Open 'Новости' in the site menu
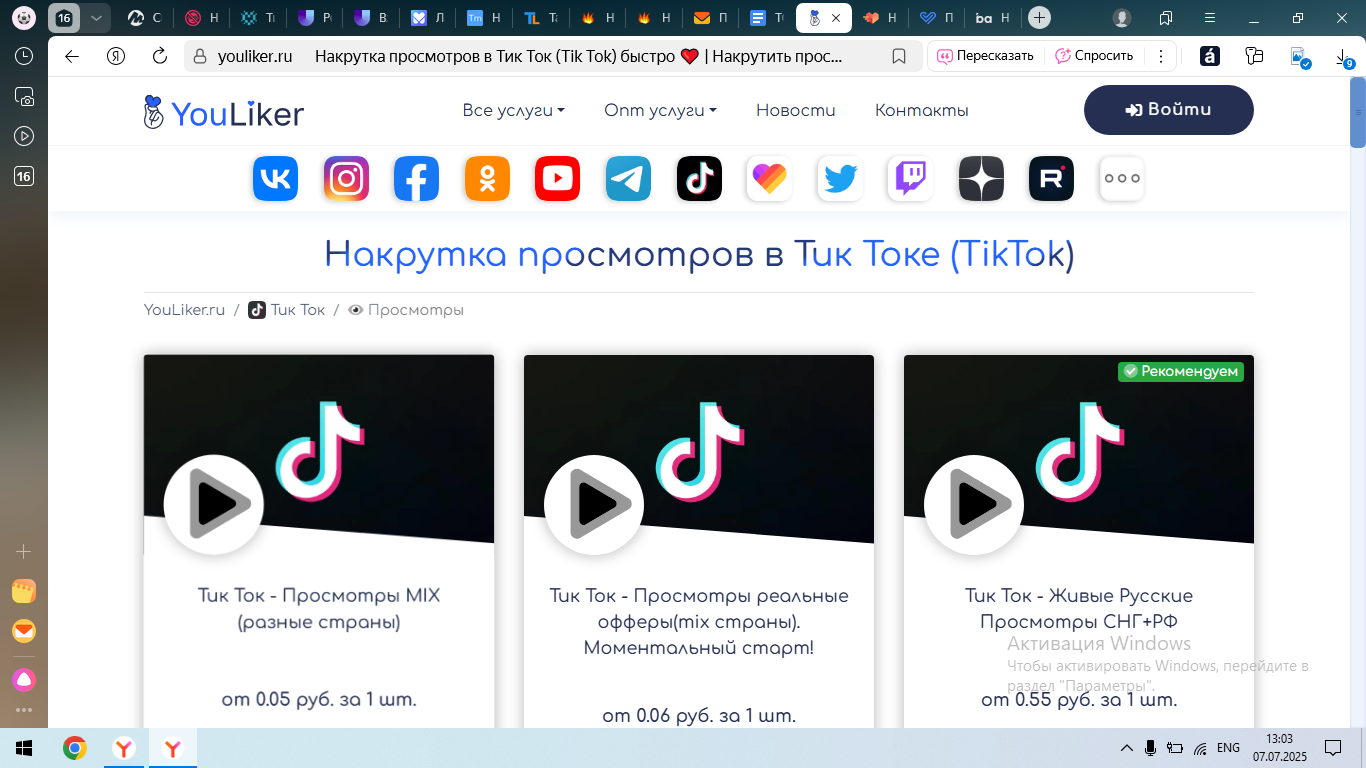This screenshot has height=768, width=1366. tap(795, 110)
